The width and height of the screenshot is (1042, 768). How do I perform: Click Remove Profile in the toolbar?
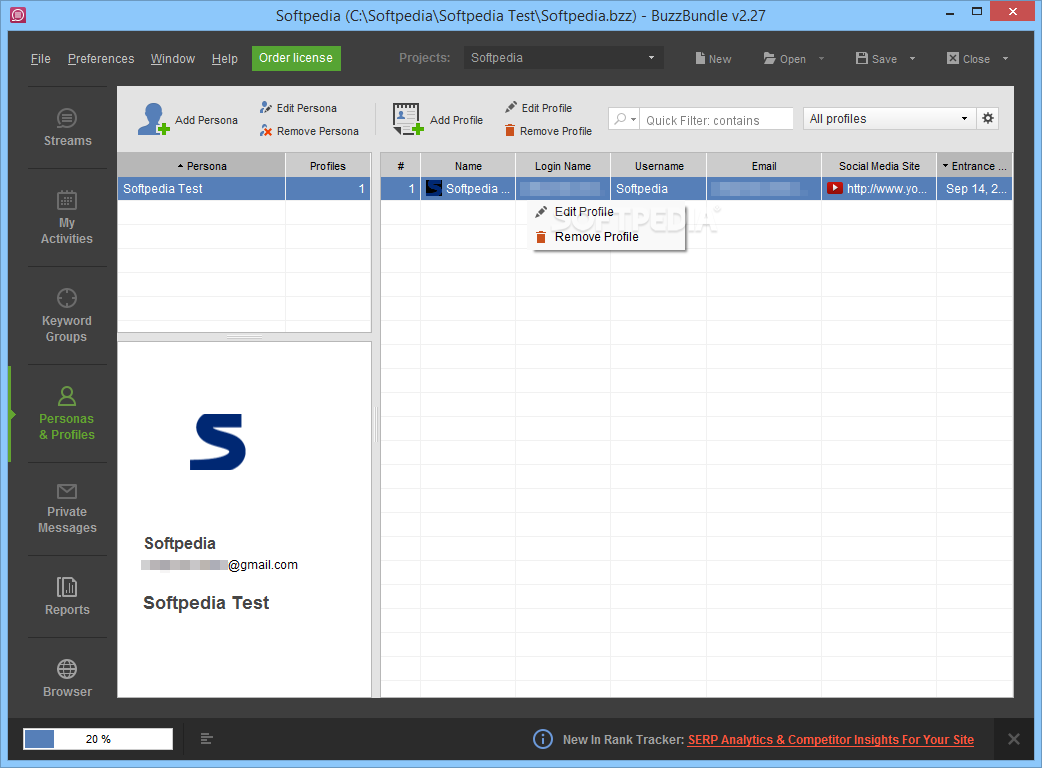pyautogui.click(x=548, y=131)
